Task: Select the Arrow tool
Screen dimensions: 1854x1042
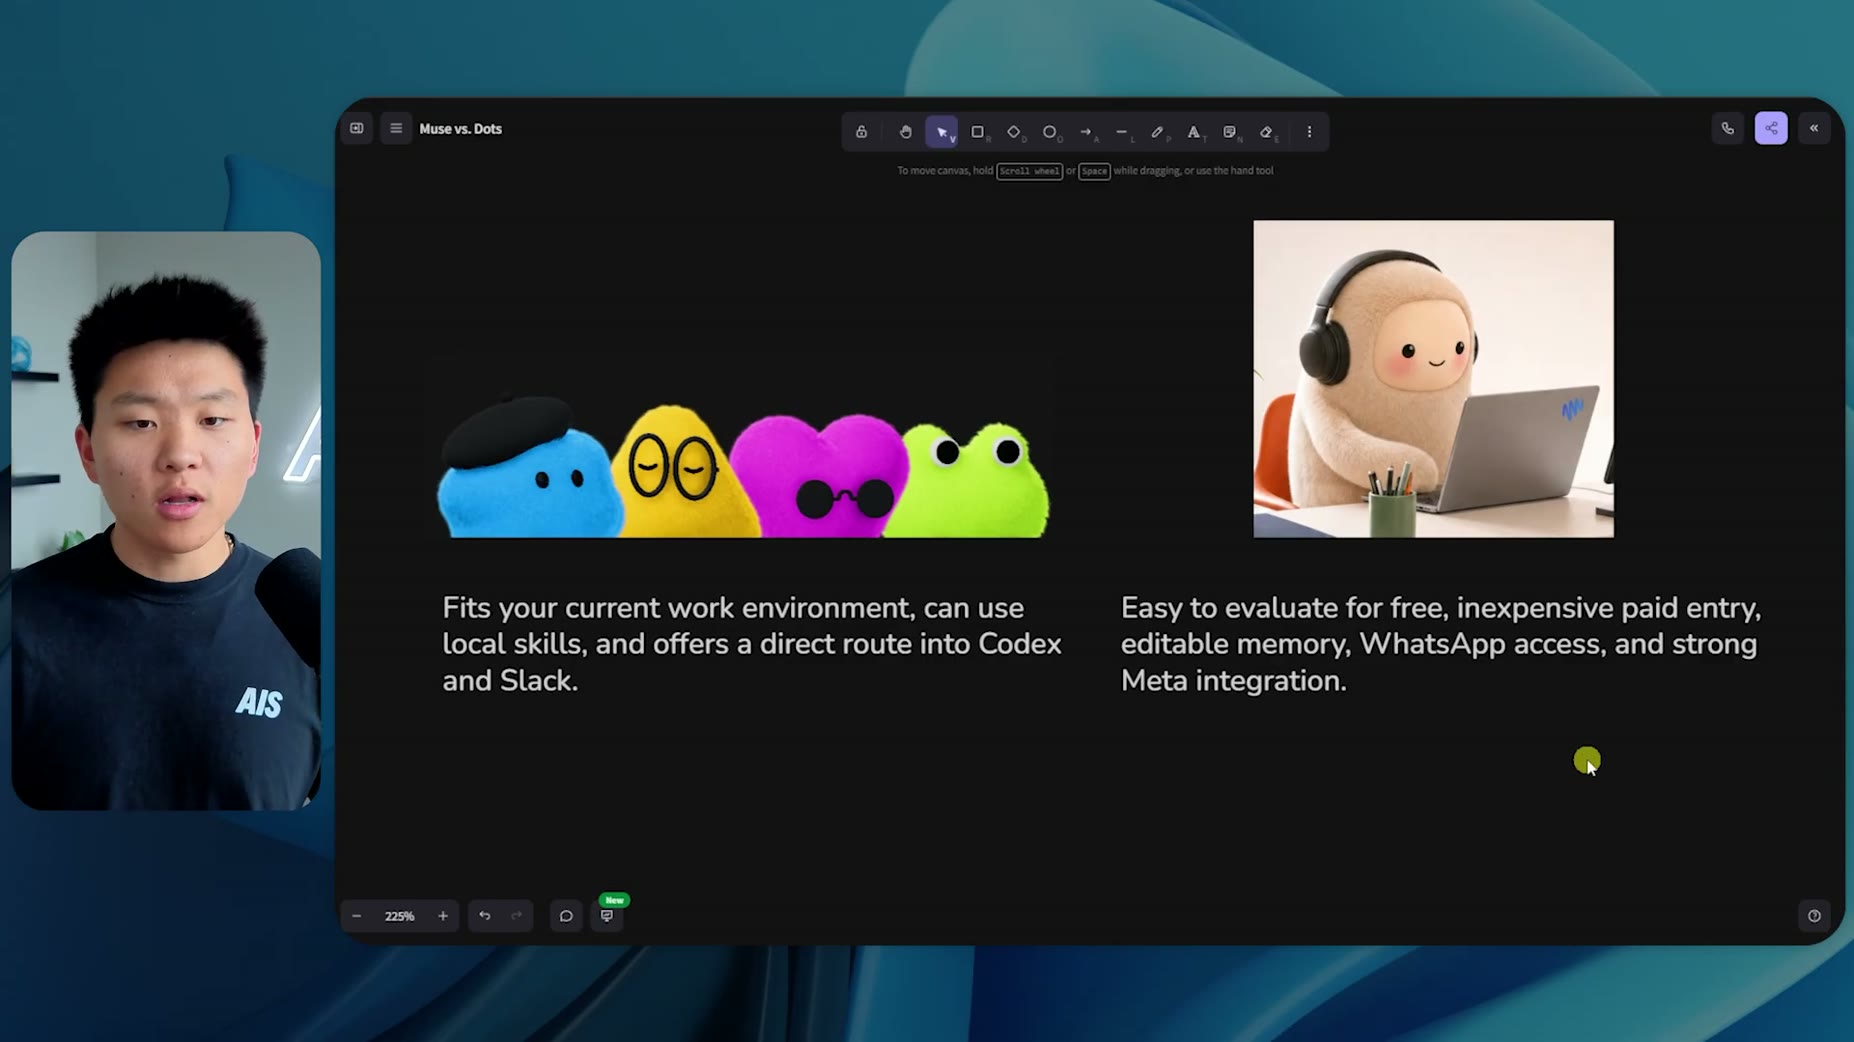Action: (x=1086, y=132)
